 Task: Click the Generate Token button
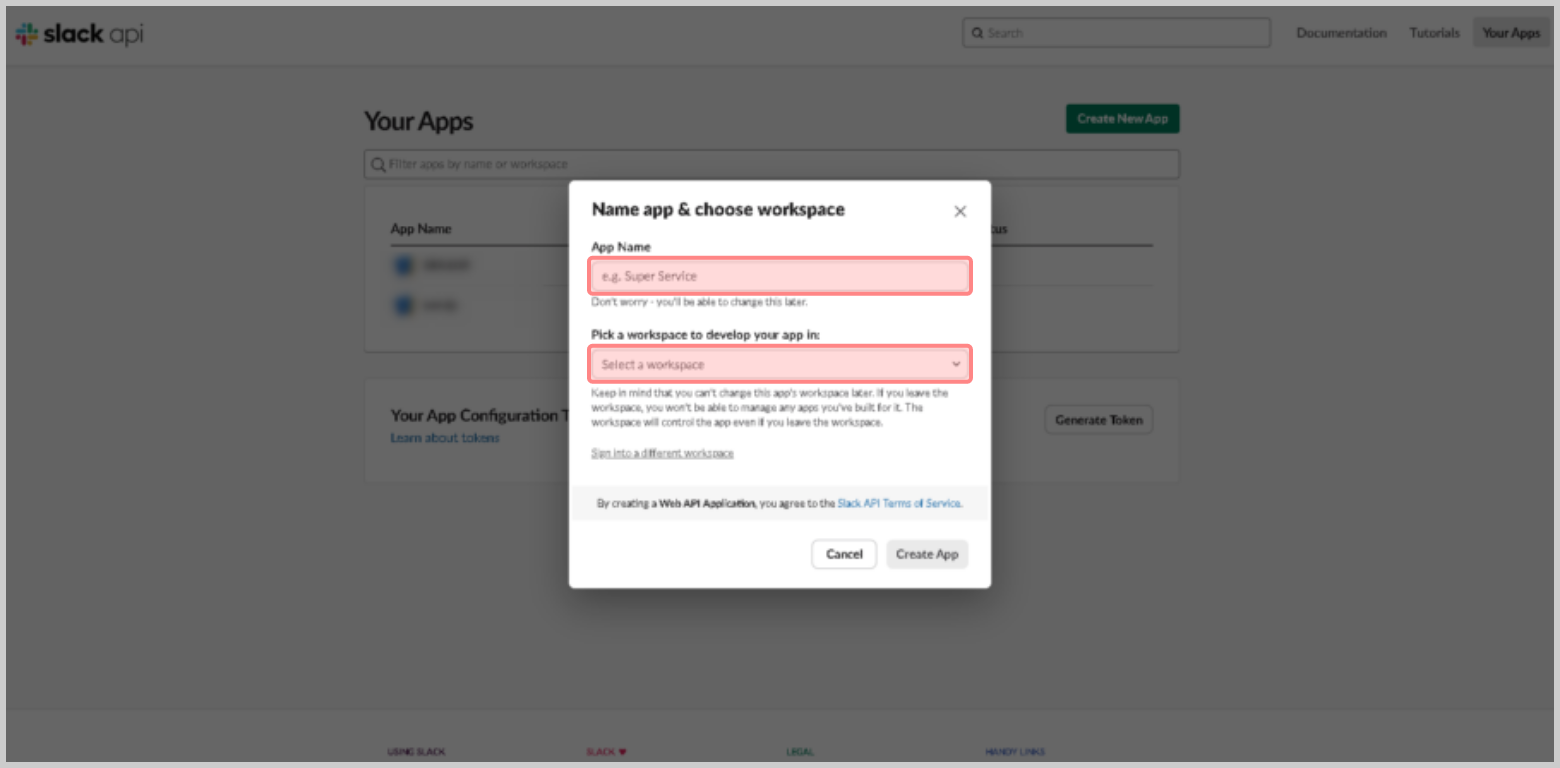coord(1098,420)
